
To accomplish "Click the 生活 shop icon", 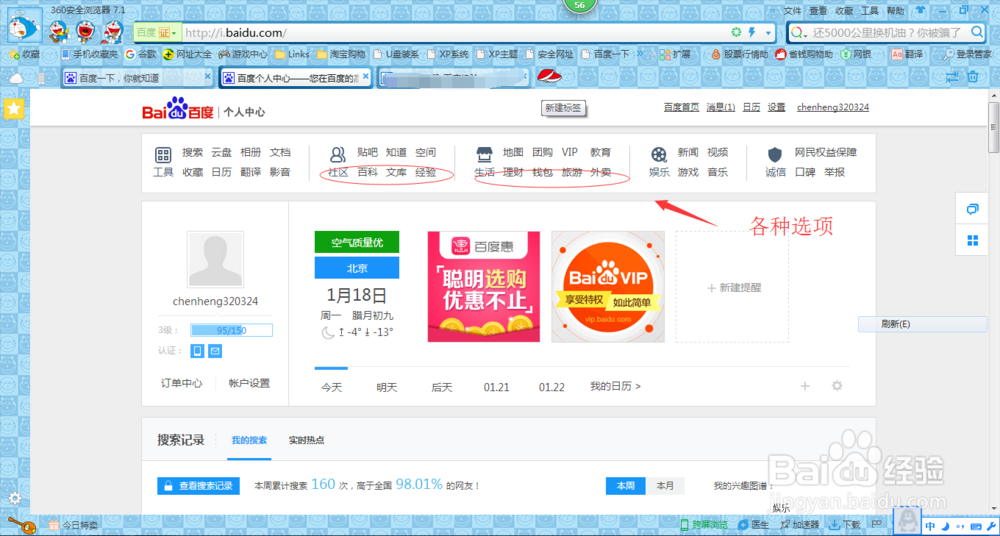I will 485,154.
